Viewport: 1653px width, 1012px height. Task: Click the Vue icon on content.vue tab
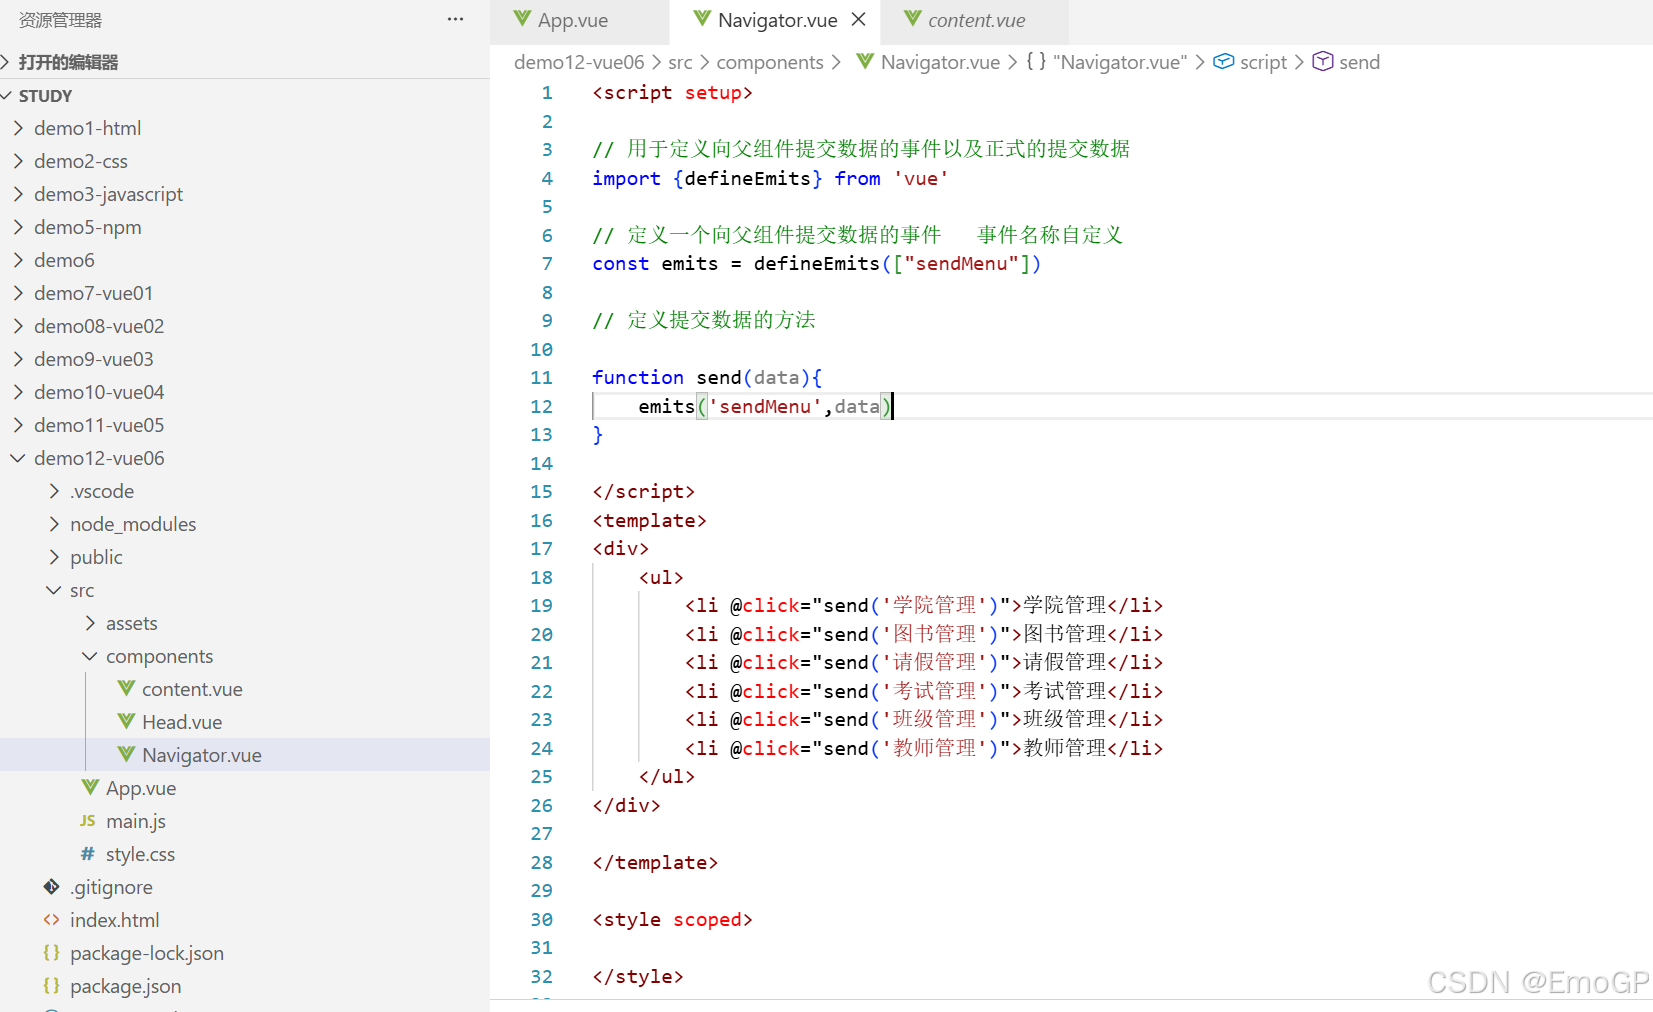click(x=912, y=19)
